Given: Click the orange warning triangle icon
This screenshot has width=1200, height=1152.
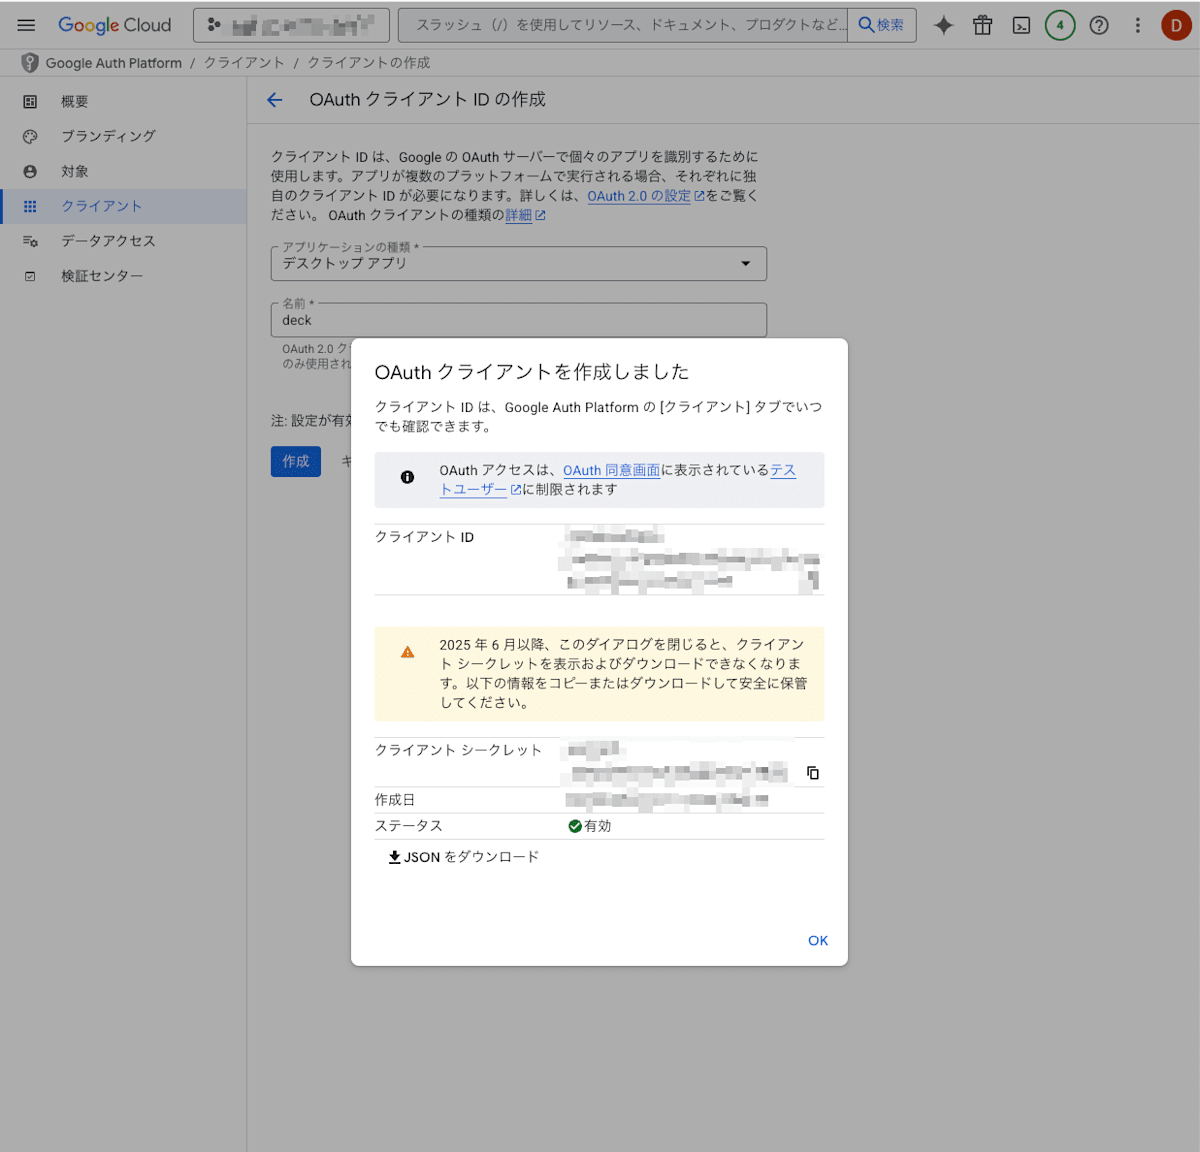Looking at the screenshot, I should 407,652.
